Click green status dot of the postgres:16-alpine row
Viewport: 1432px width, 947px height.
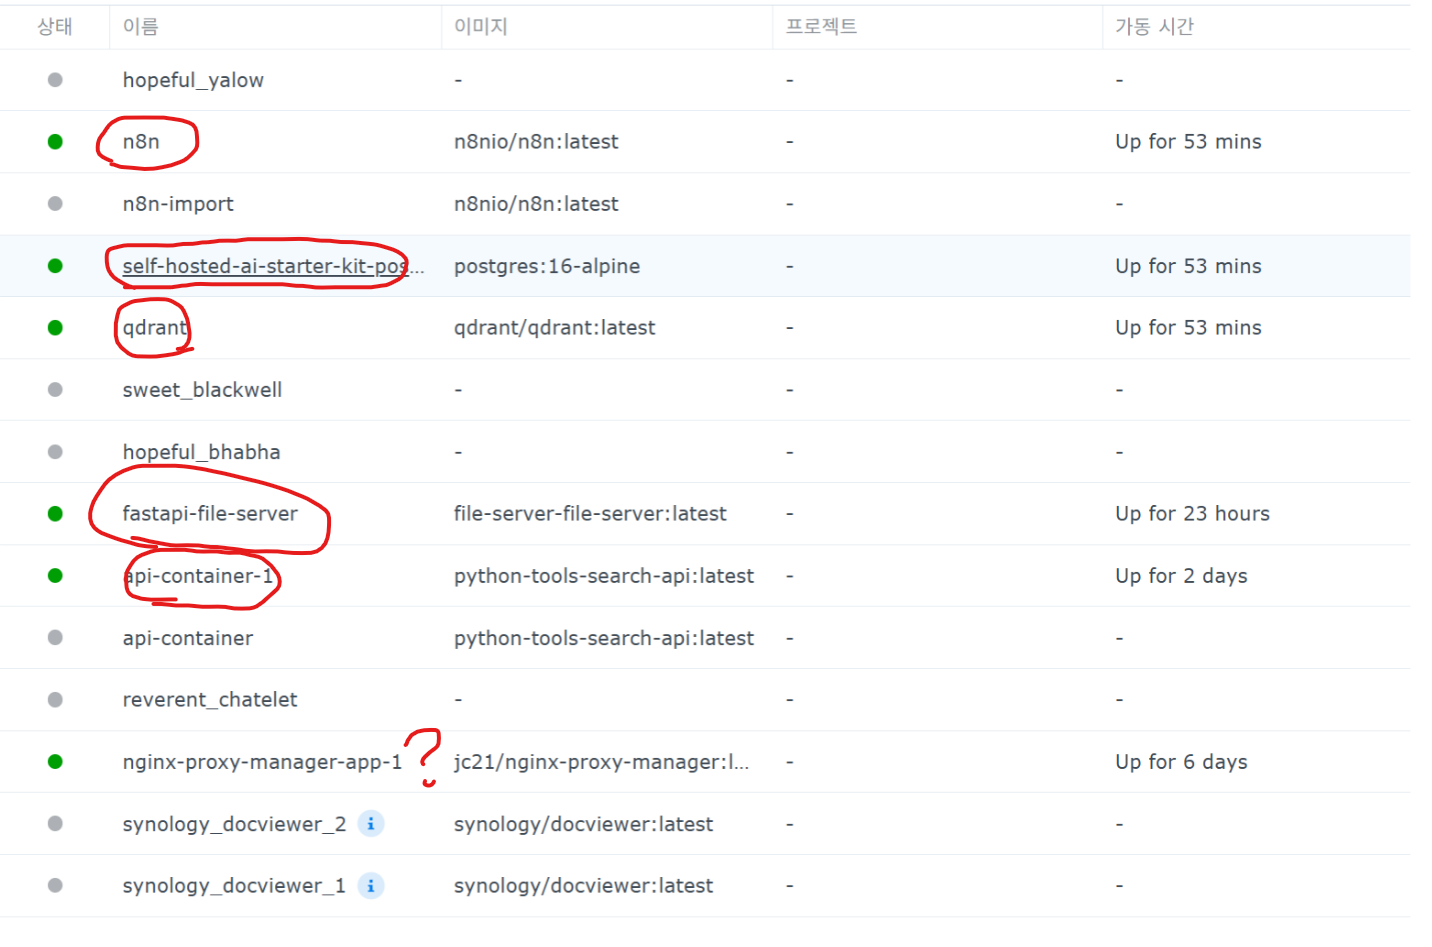click(55, 266)
